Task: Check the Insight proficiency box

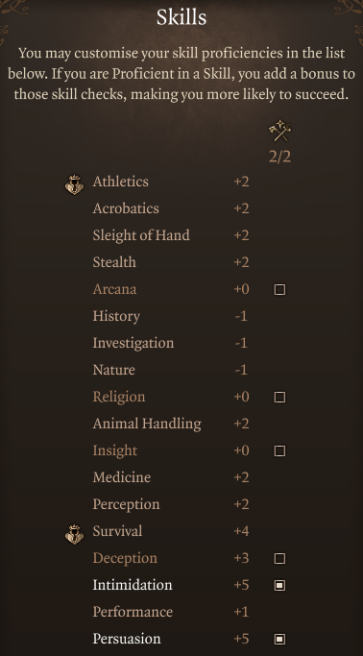Action: pyautogui.click(x=280, y=451)
